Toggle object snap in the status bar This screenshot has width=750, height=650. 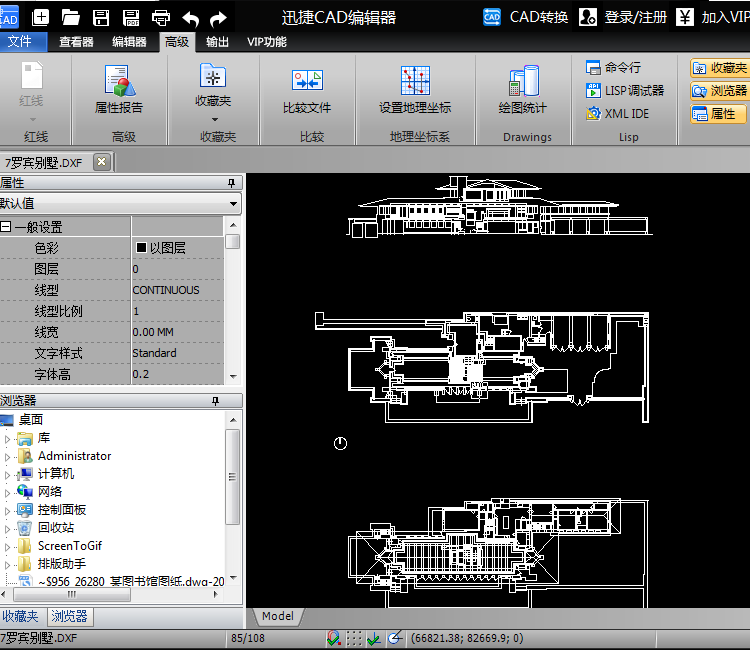333,638
